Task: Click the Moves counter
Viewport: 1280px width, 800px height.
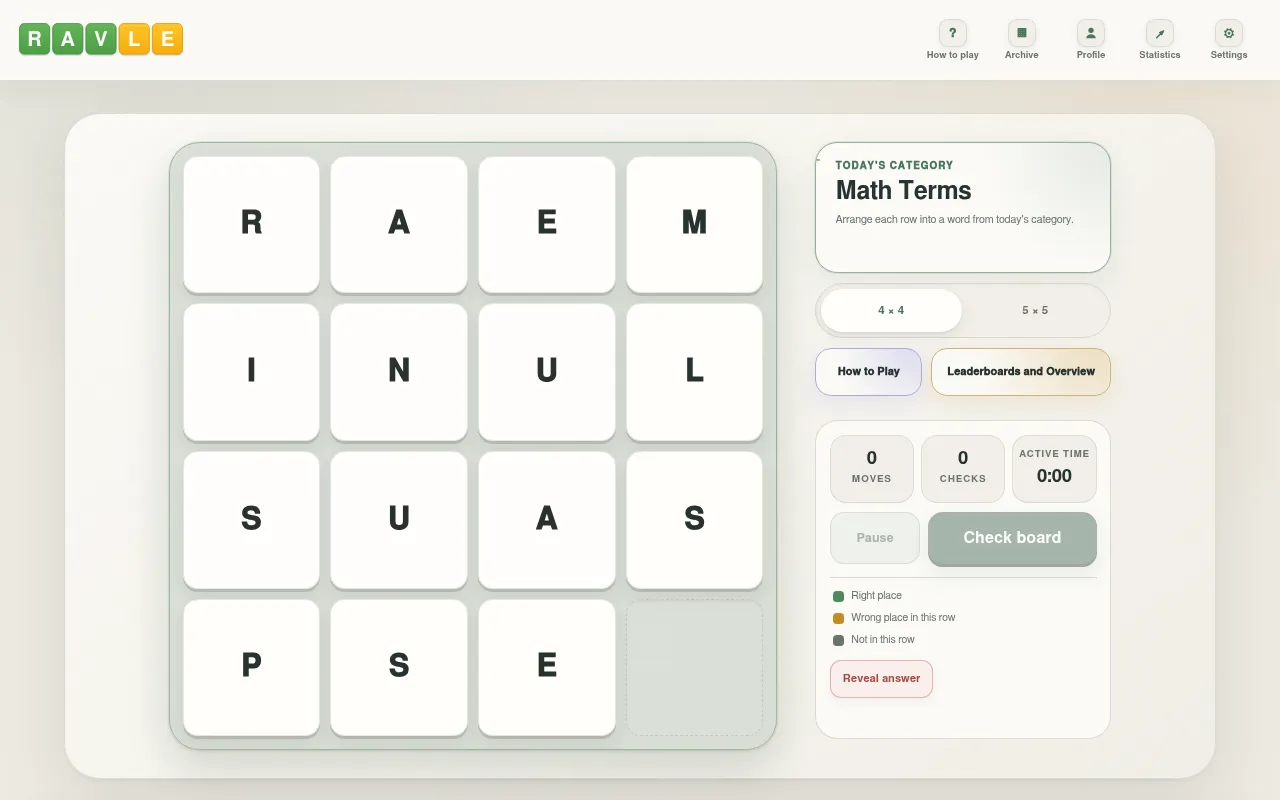Action: click(871, 469)
